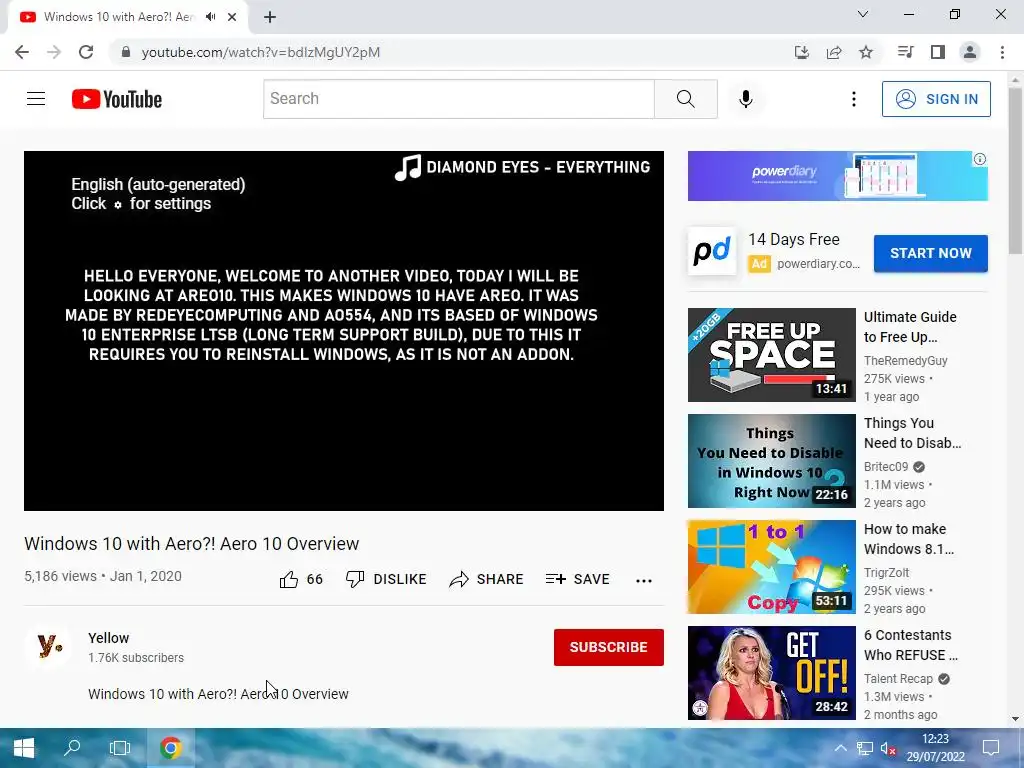Image resolution: width=1024 pixels, height=768 pixels.
Task: Go back with browser back arrow
Action: tap(22, 52)
